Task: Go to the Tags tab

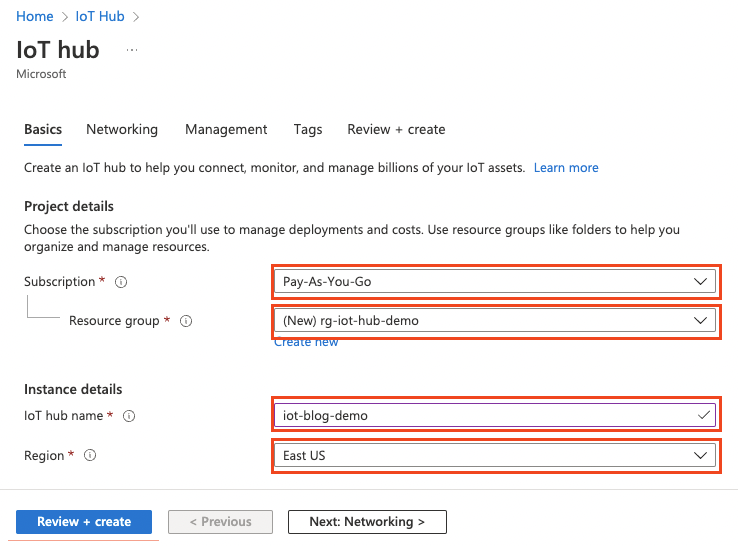Action: click(x=308, y=129)
